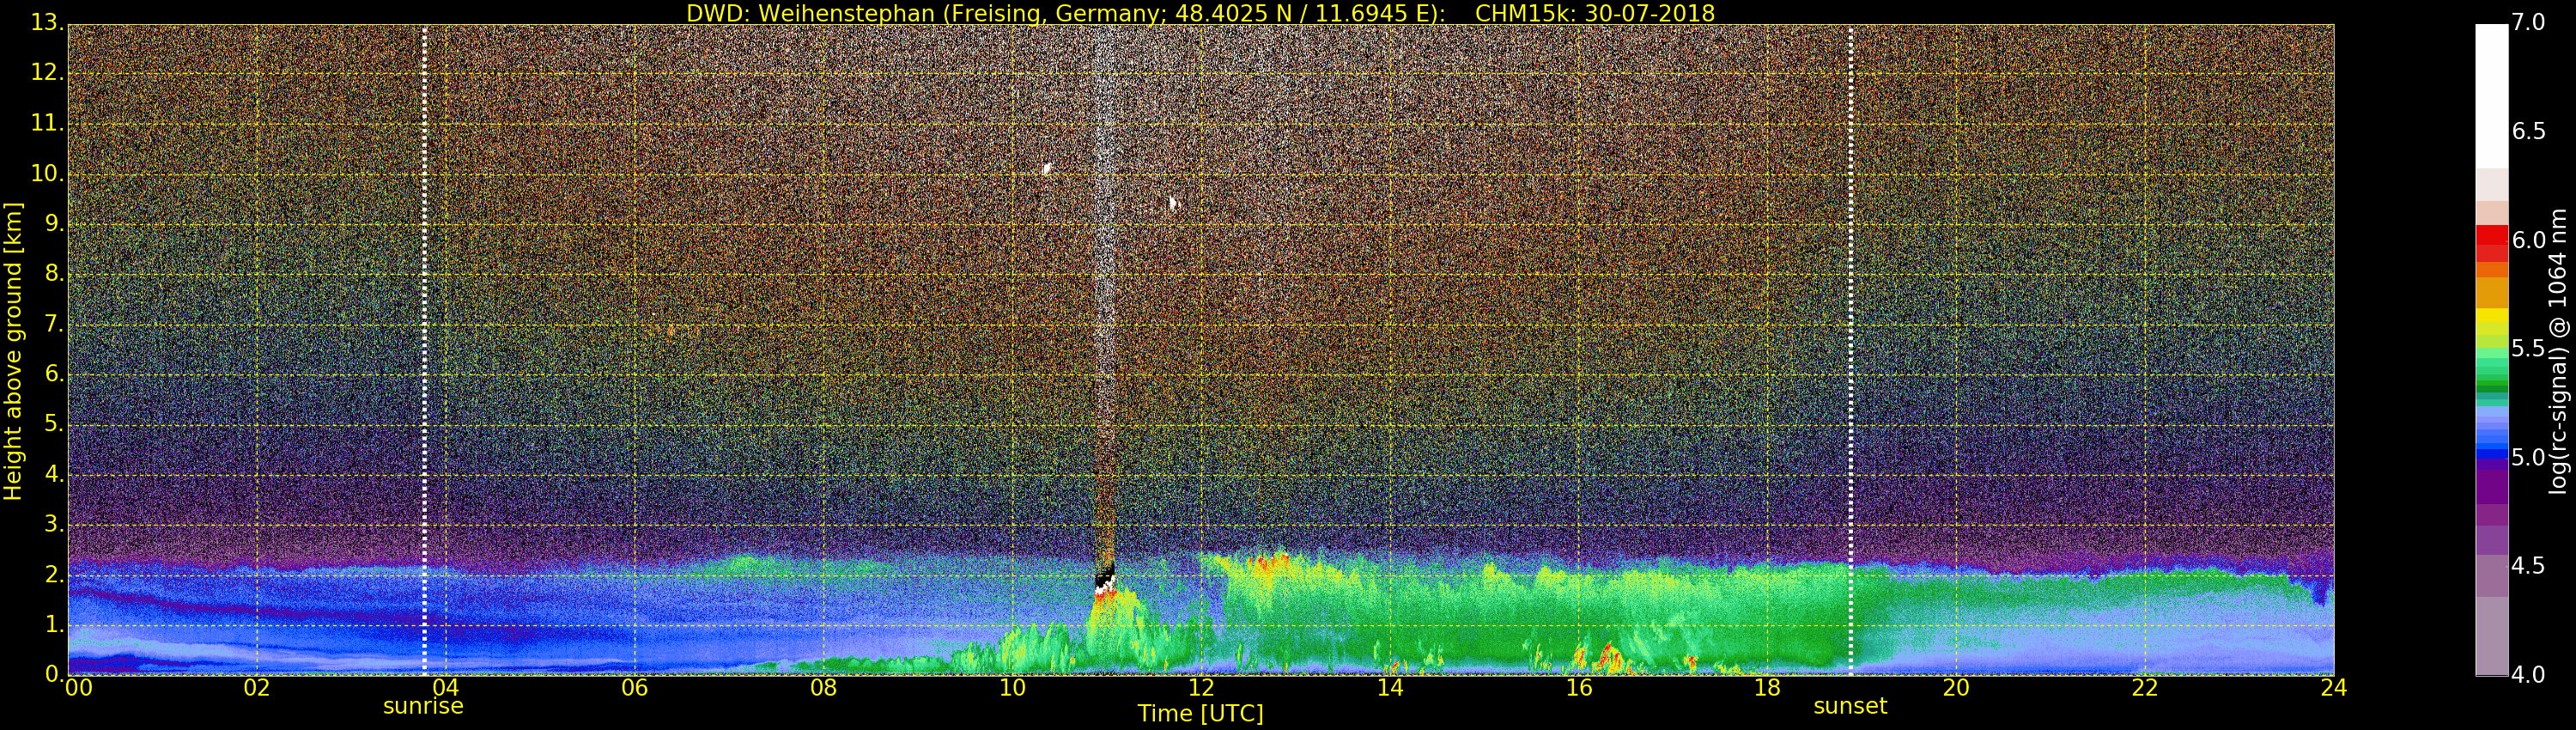
Task: Click the colorbar value '5.5'
Action: click(2529, 348)
